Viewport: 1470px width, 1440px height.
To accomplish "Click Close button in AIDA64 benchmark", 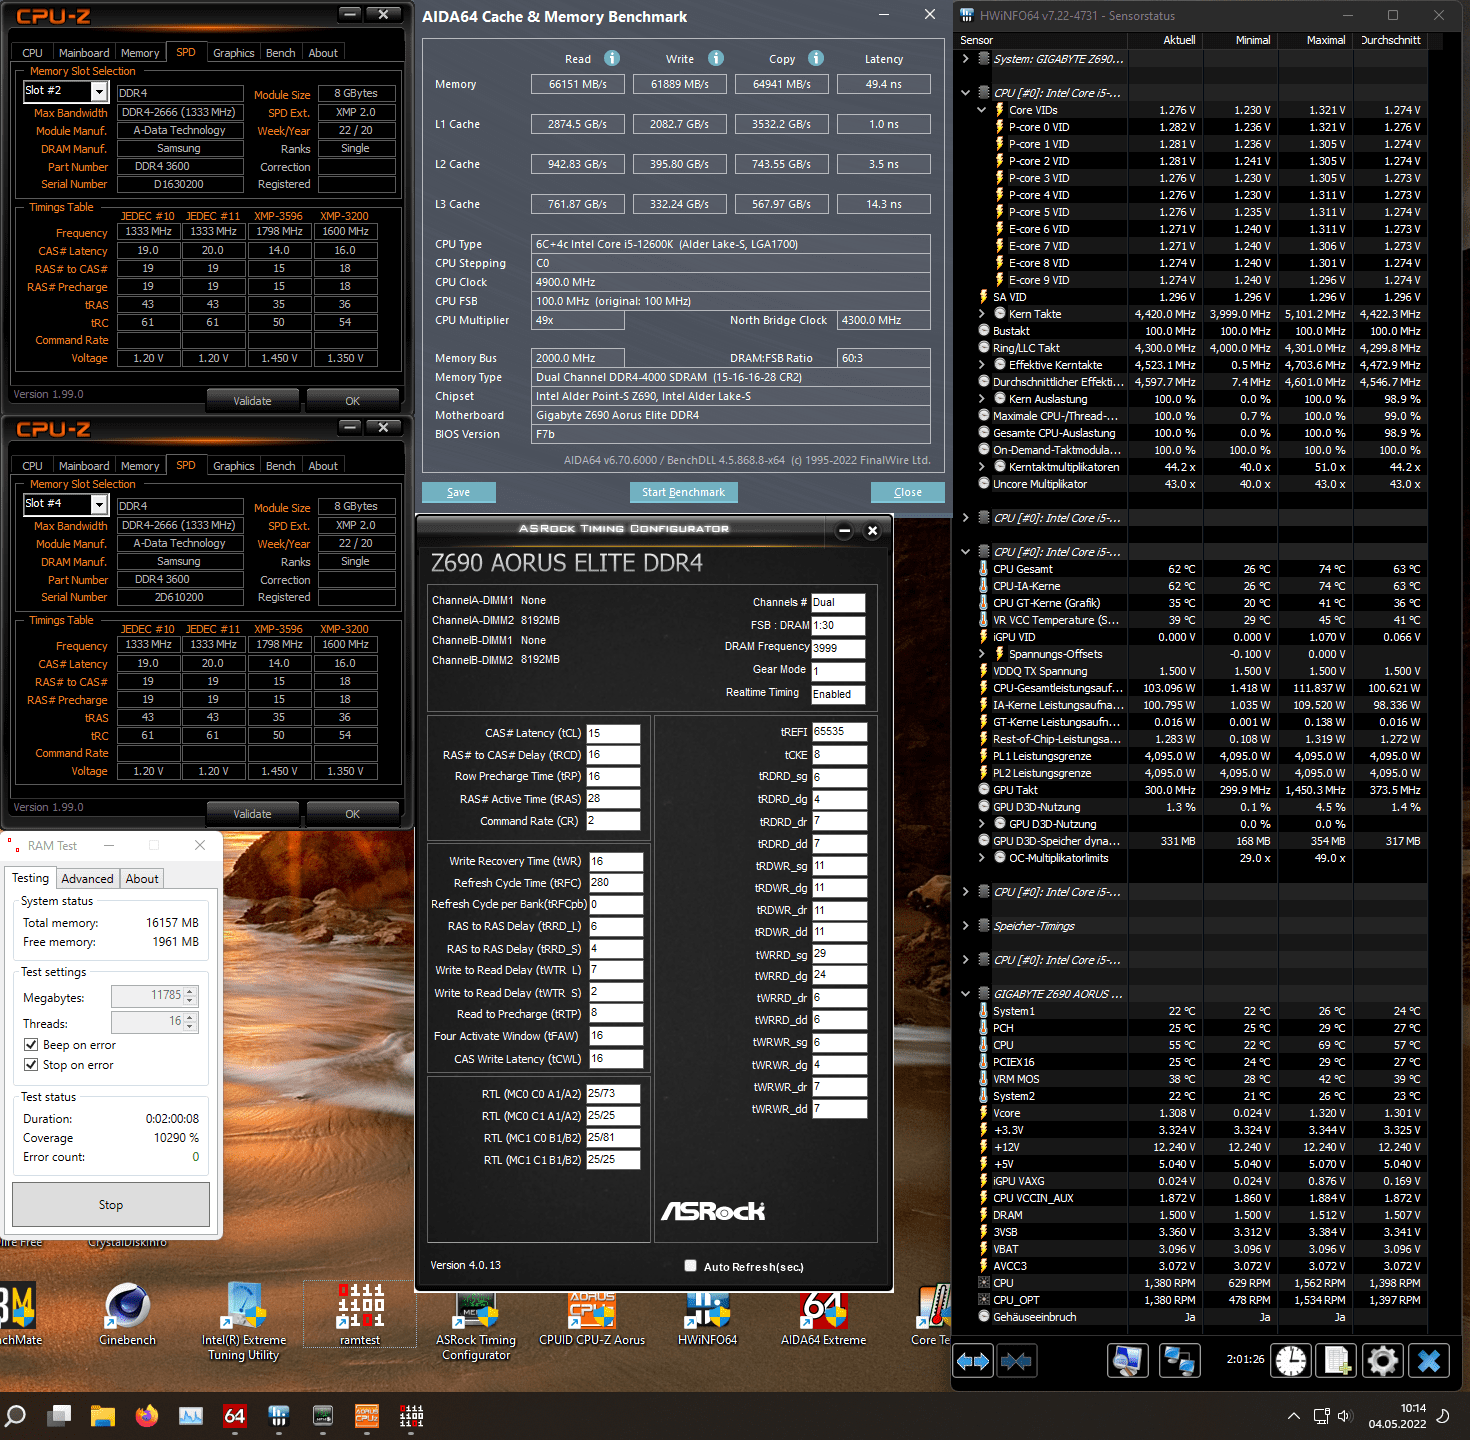I will pos(908,492).
